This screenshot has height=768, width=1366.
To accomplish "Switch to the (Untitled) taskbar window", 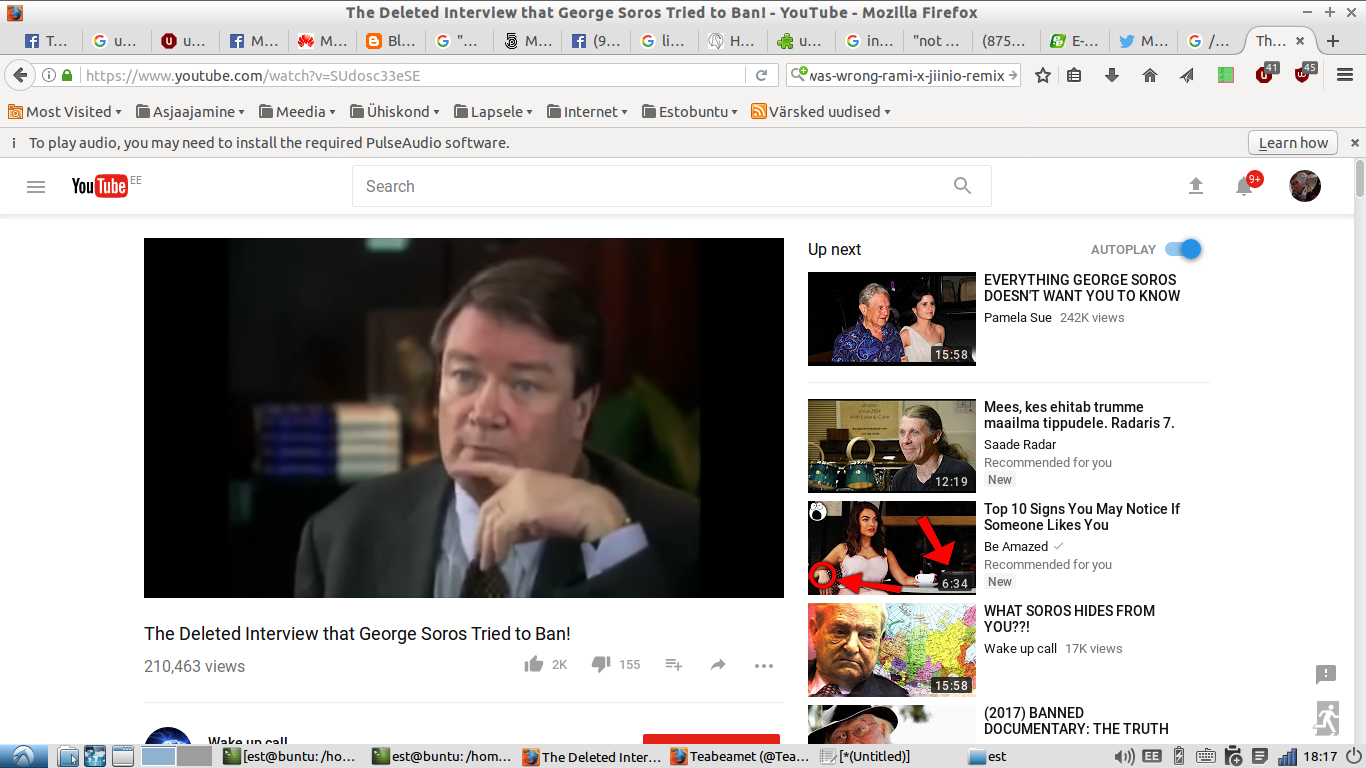I will pyautogui.click(x=866, y=757).
